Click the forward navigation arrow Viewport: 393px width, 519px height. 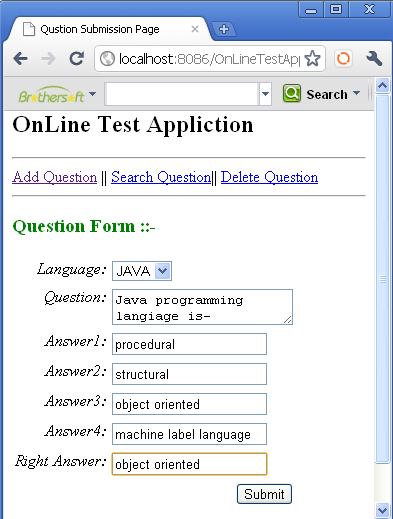point(49,59)
